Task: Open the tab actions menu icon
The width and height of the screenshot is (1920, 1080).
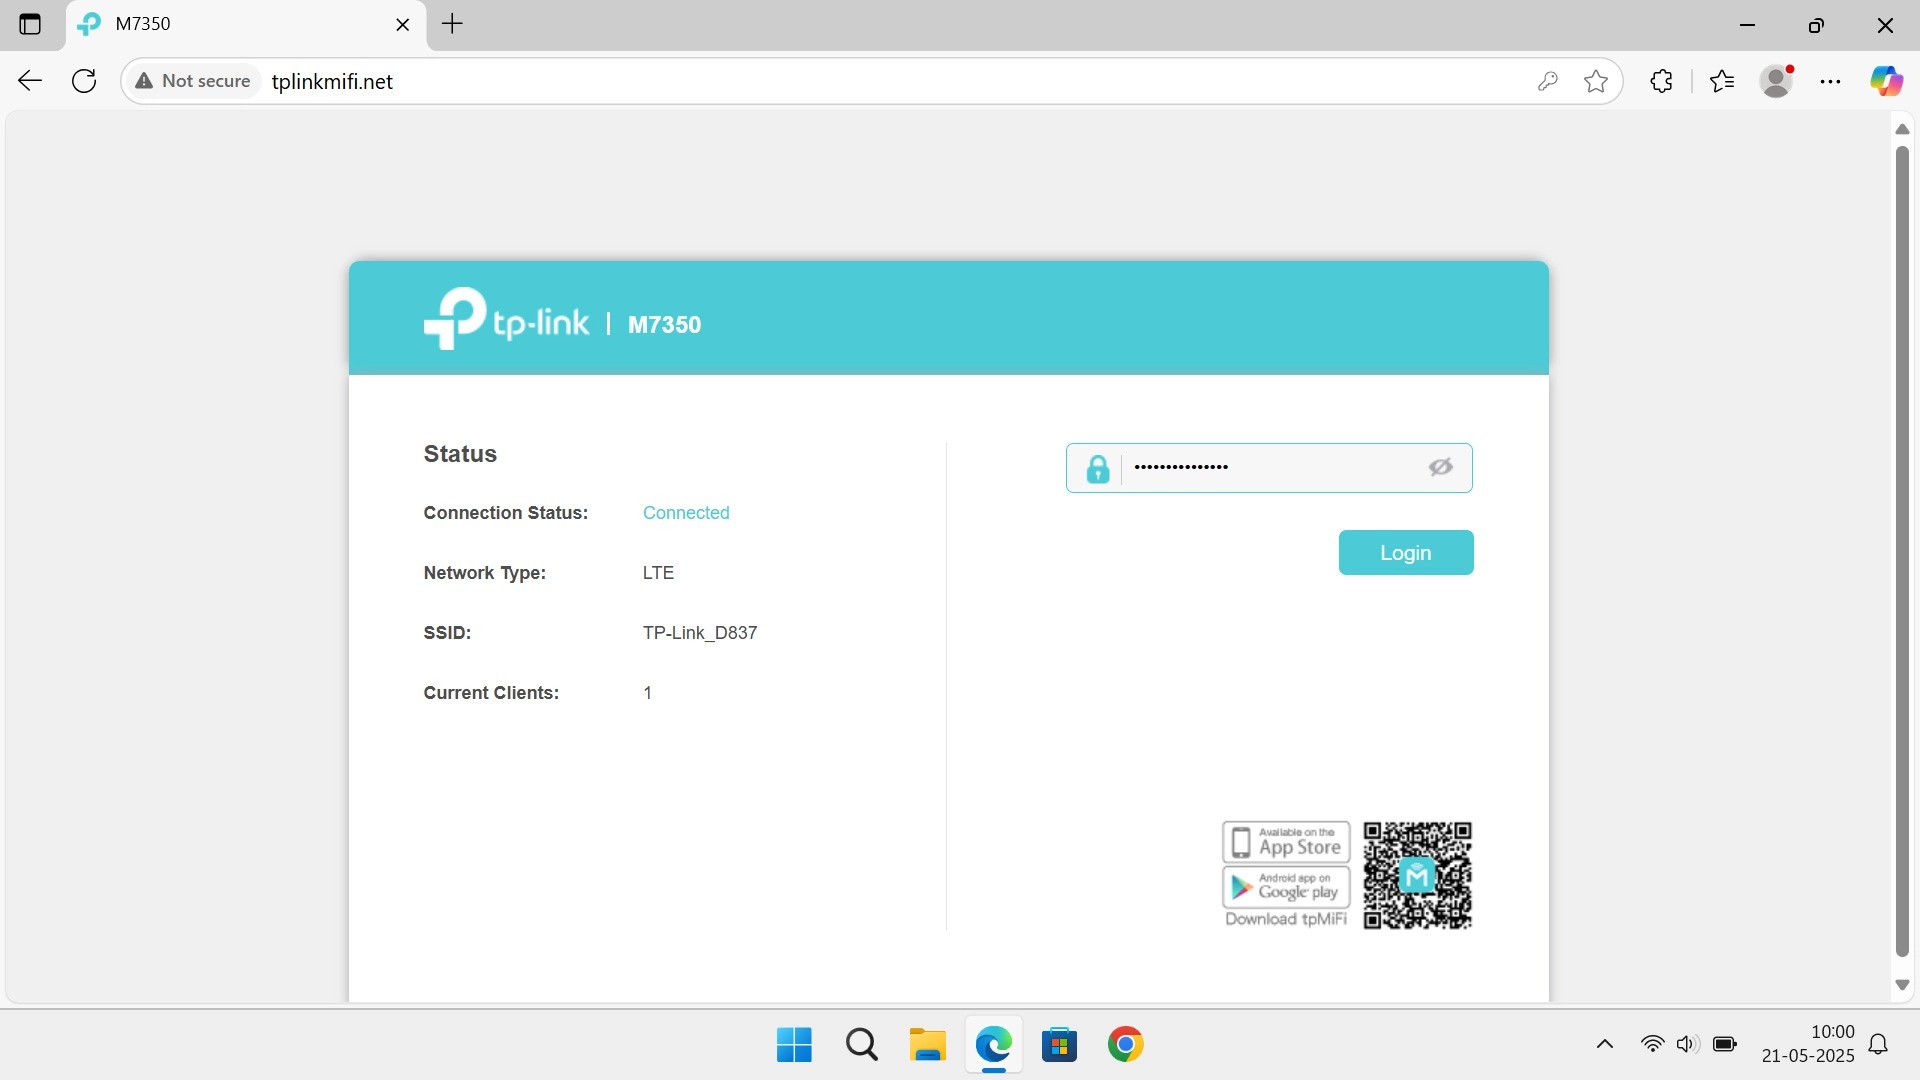Action: (x=31, y=24)
